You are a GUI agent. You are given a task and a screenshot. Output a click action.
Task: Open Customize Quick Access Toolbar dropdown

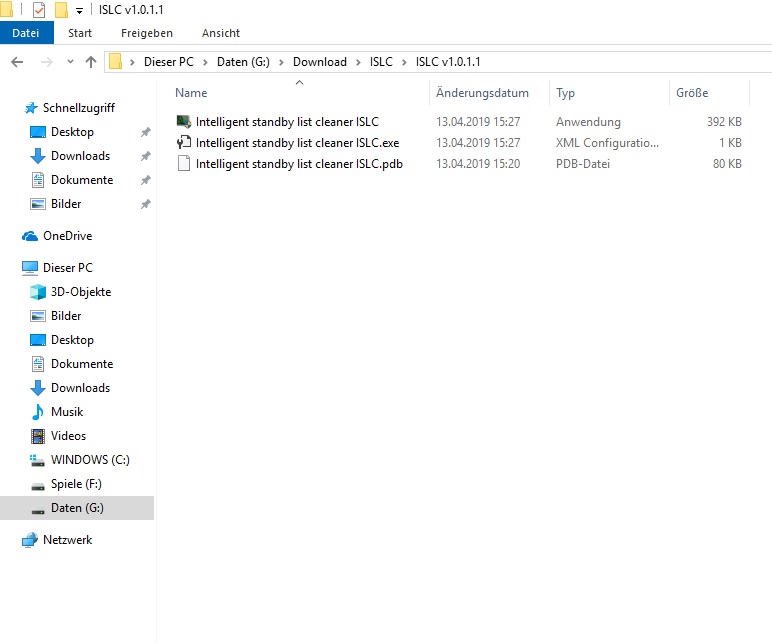point(79,10)
